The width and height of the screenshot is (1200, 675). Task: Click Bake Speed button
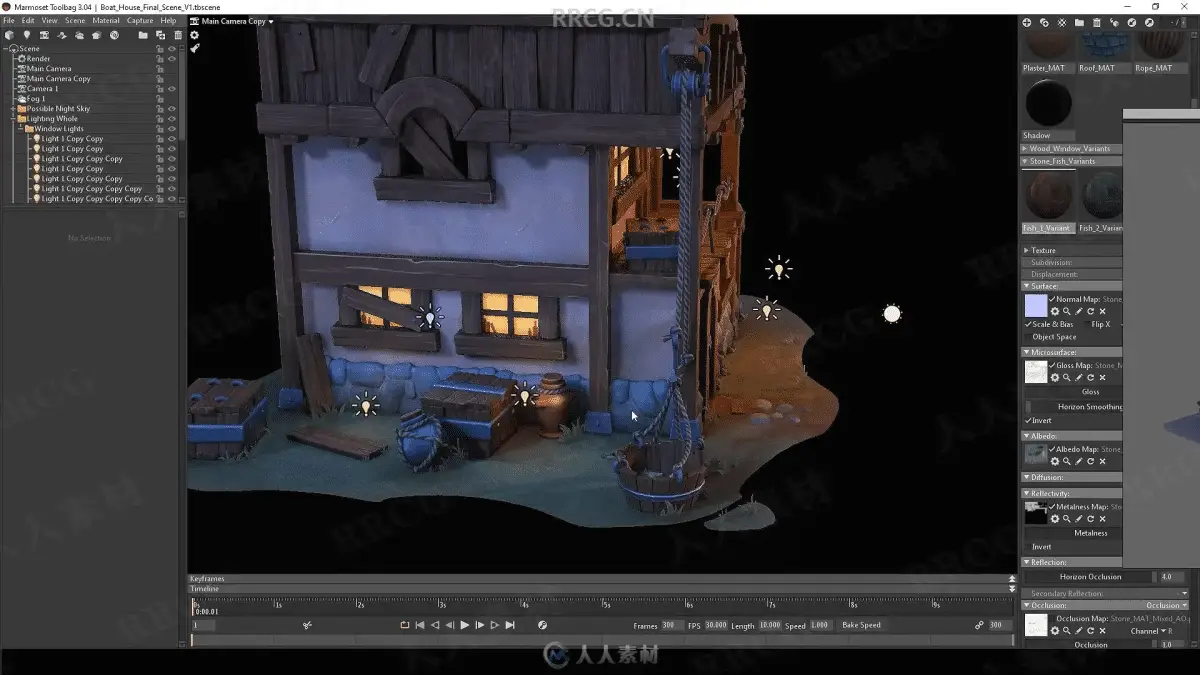(x=862, y=625)
